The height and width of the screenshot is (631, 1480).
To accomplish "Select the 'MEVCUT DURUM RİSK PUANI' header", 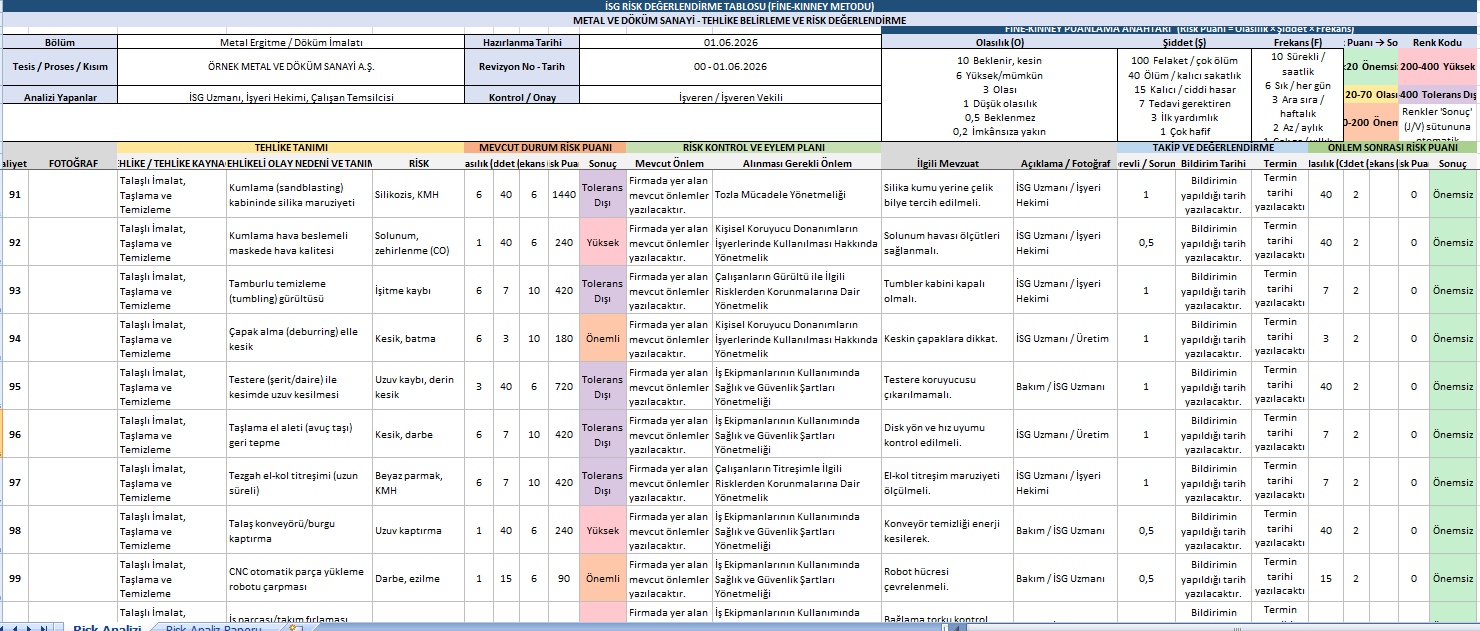I will pos(545,147).
